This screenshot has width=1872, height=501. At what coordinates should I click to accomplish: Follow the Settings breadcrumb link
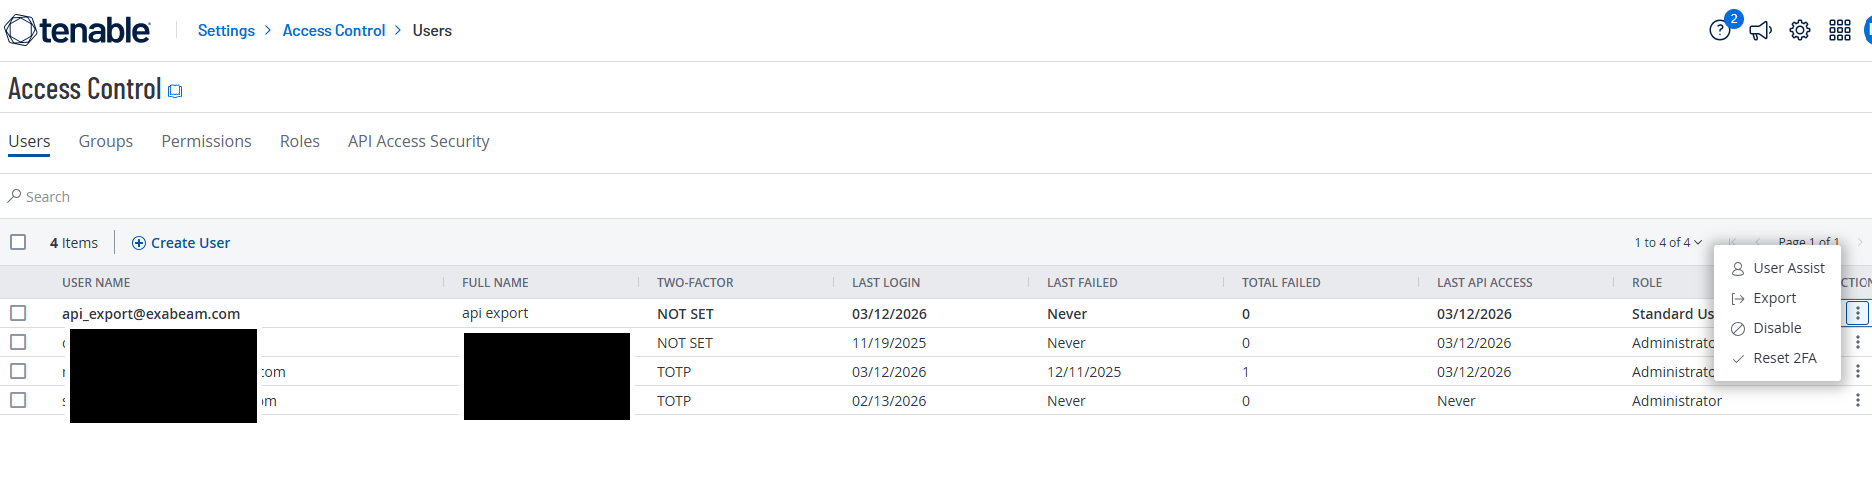[226, 31]
